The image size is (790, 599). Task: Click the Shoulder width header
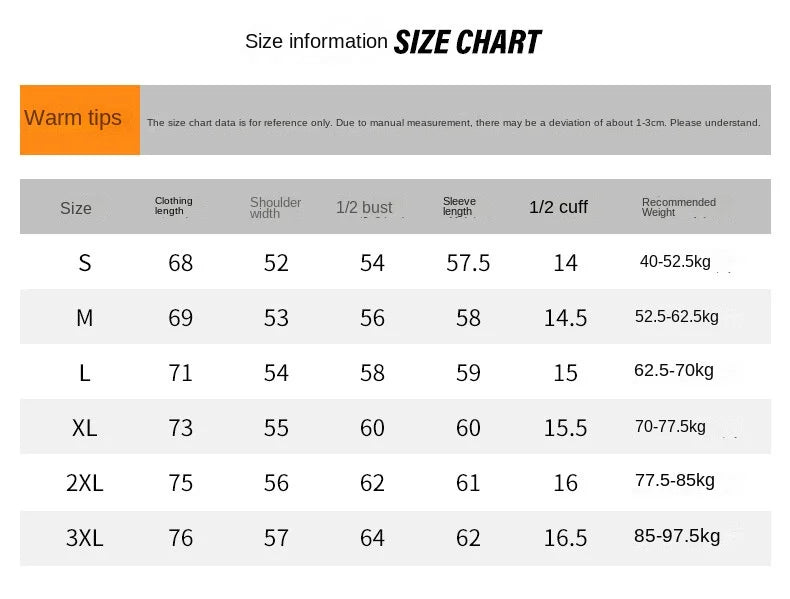(275, 208)
